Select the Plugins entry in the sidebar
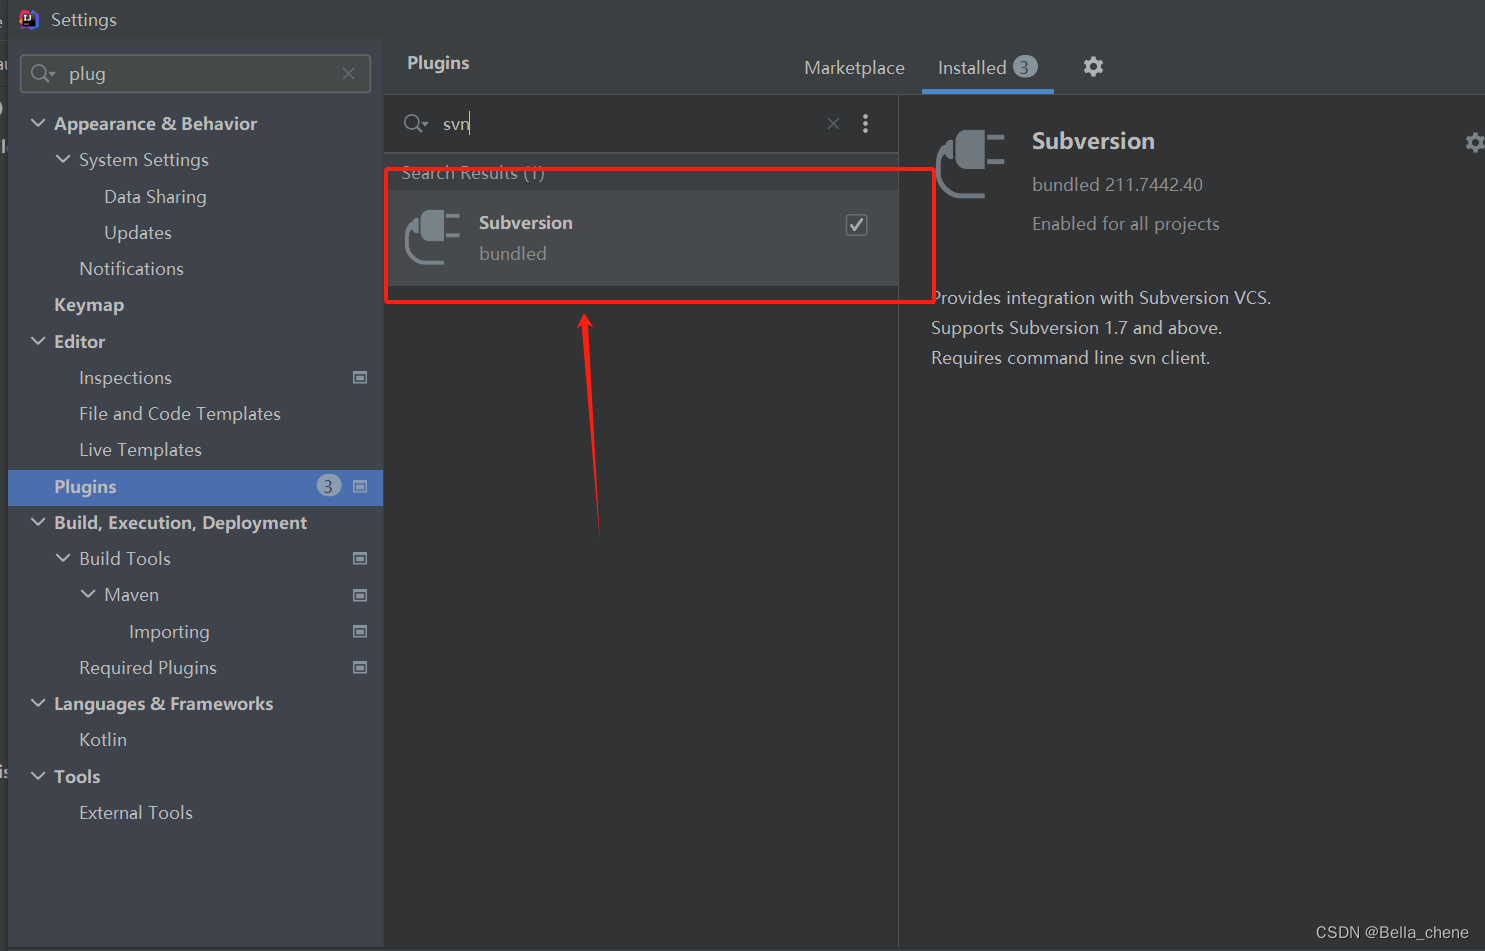The width and height of the screenshot is (1485, 951). (x=195, y=487)
